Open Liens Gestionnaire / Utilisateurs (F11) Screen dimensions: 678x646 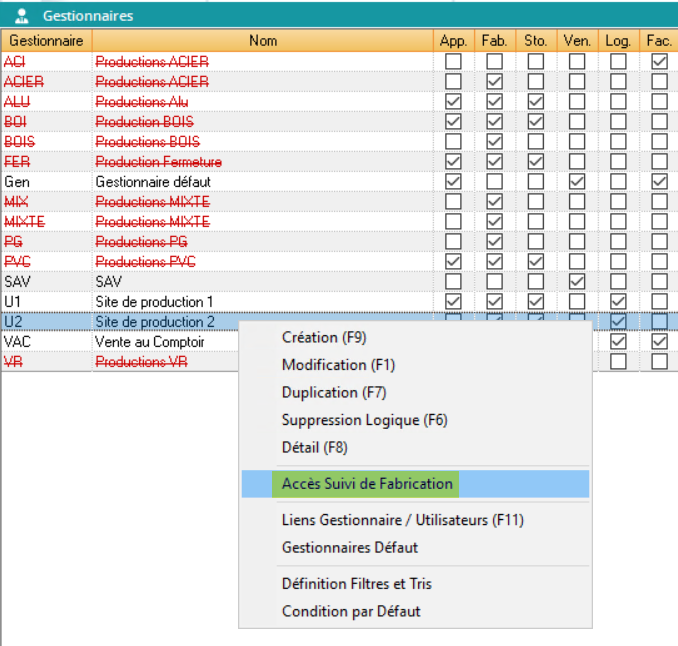[402, 520]
